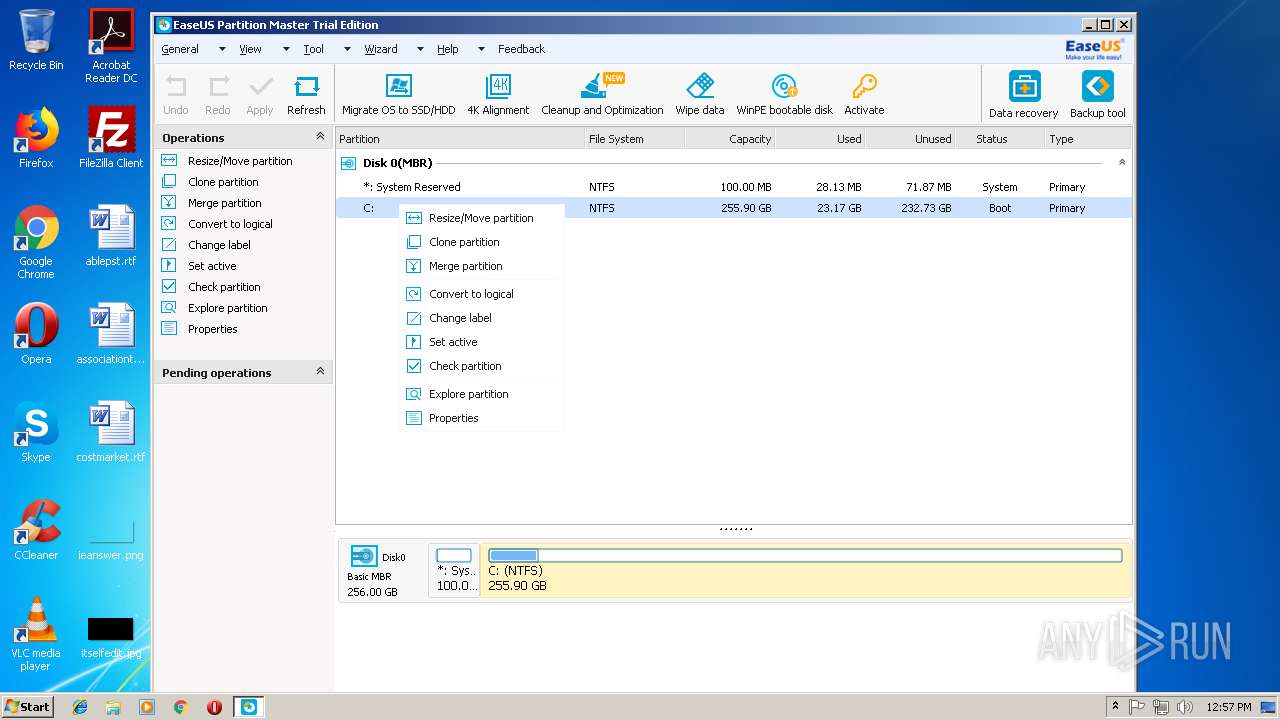Open Cleanup and Optimization tool

click(x=602, y=95)
